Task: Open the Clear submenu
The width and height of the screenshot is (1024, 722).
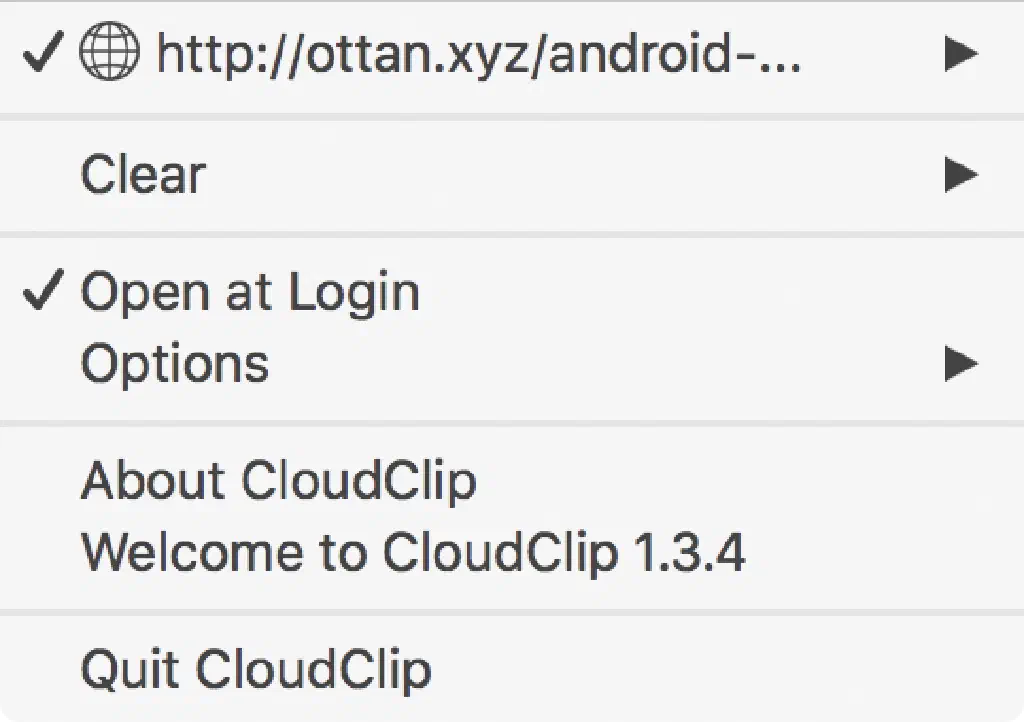Action: tap(143, 175)
